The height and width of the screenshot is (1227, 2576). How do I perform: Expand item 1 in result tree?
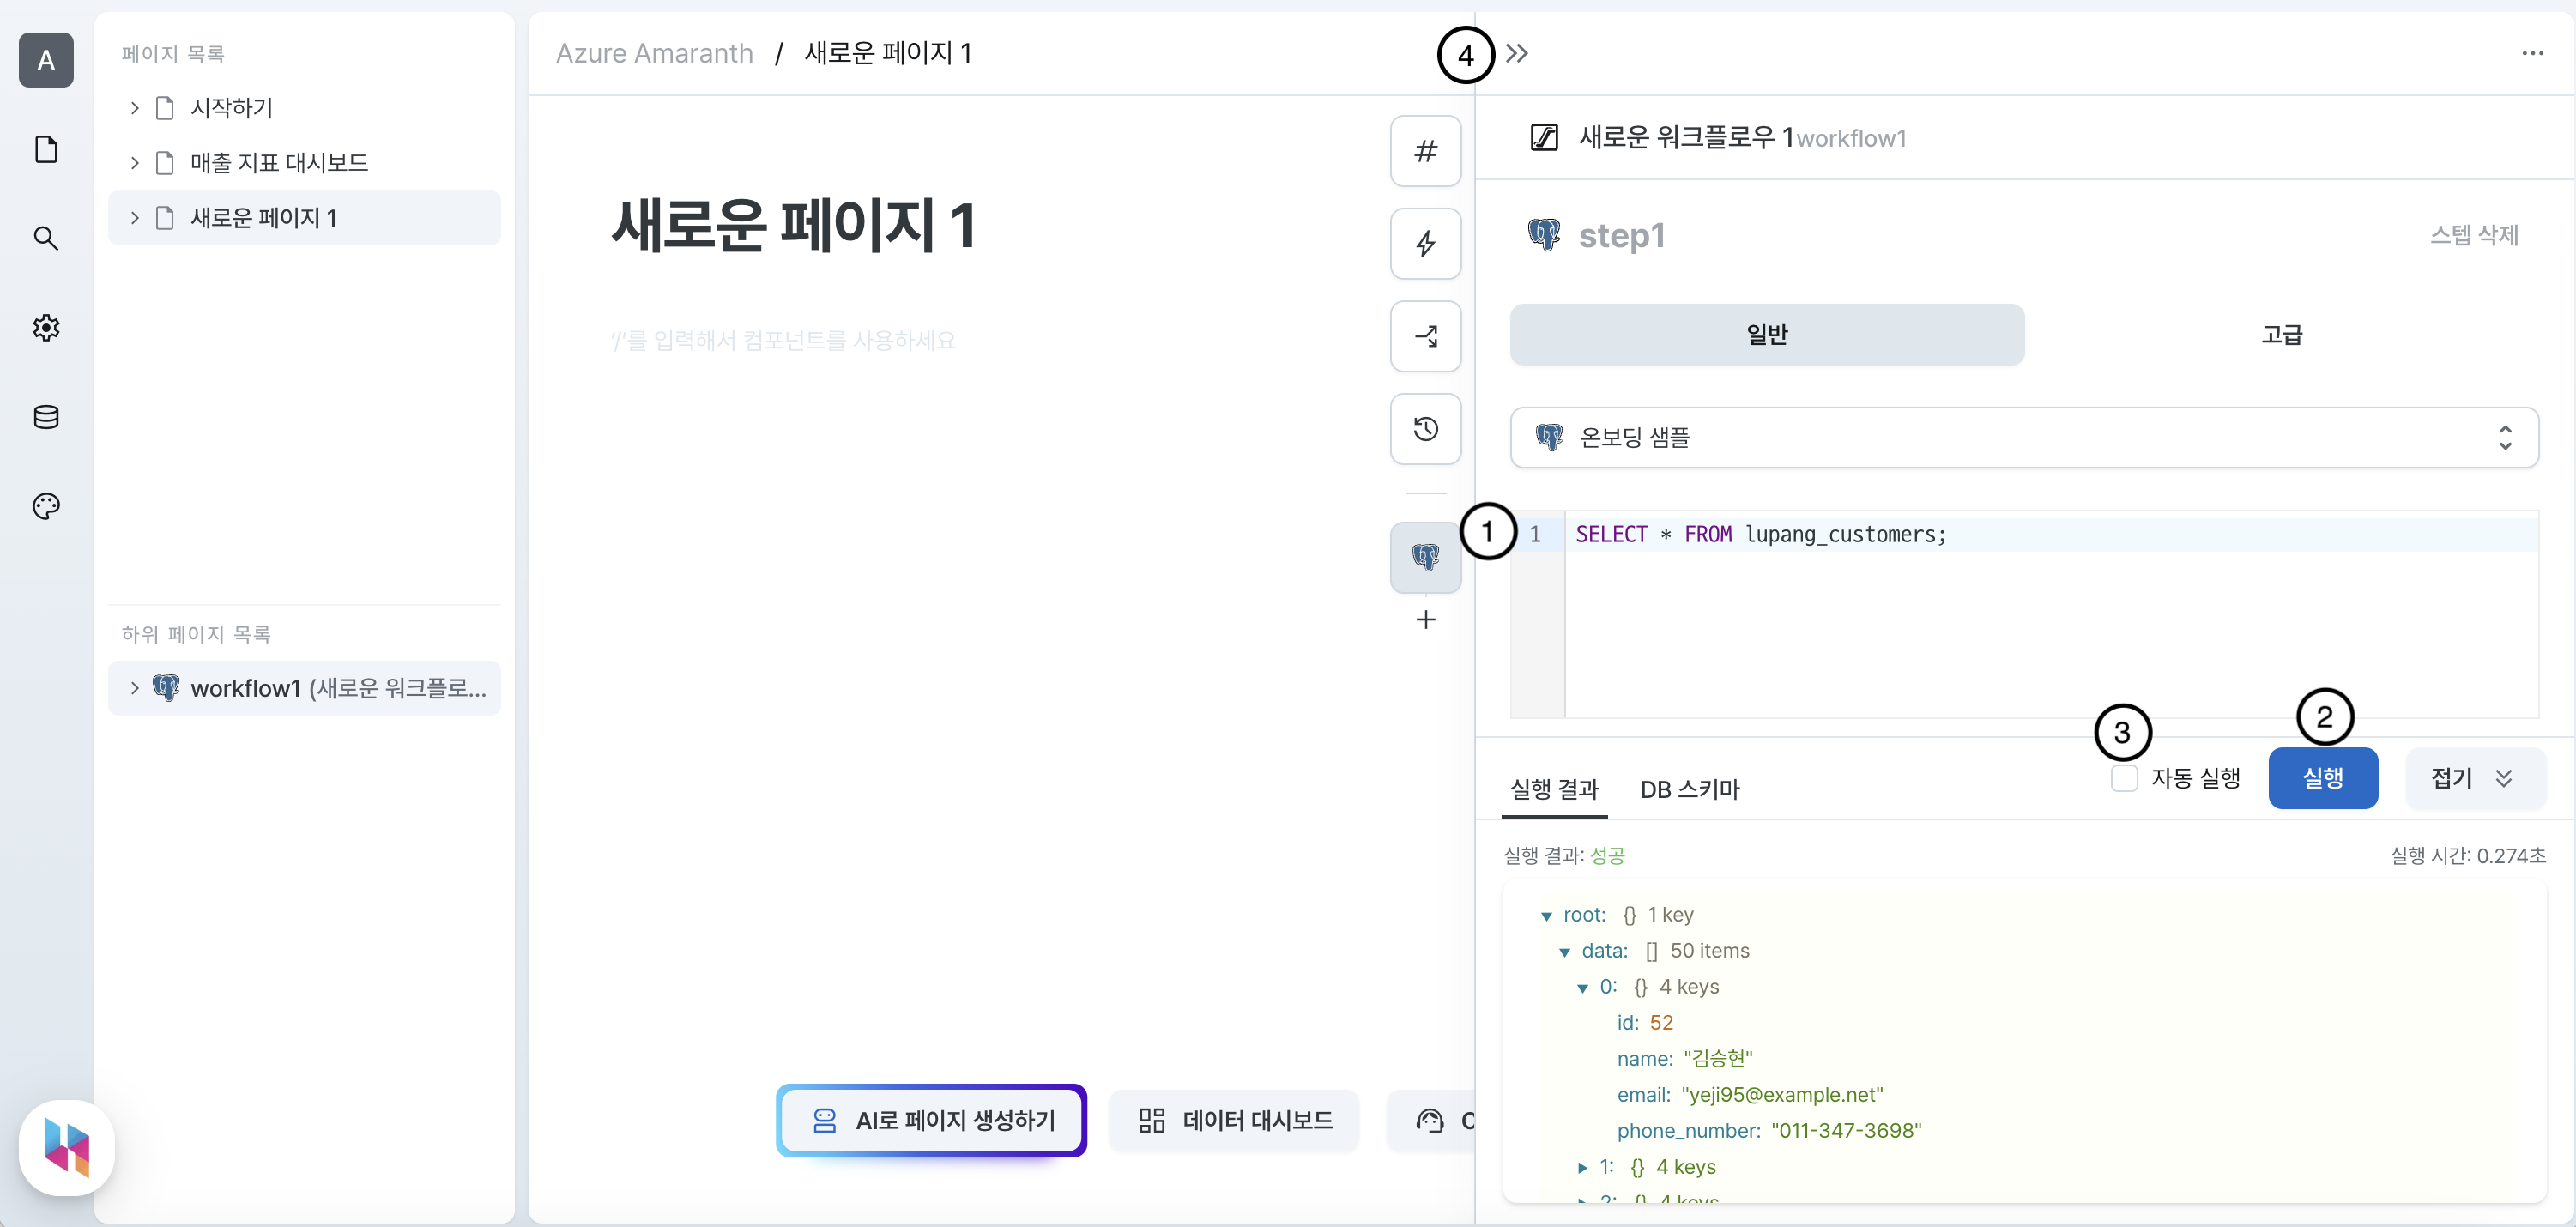tap(1582, 1168)
